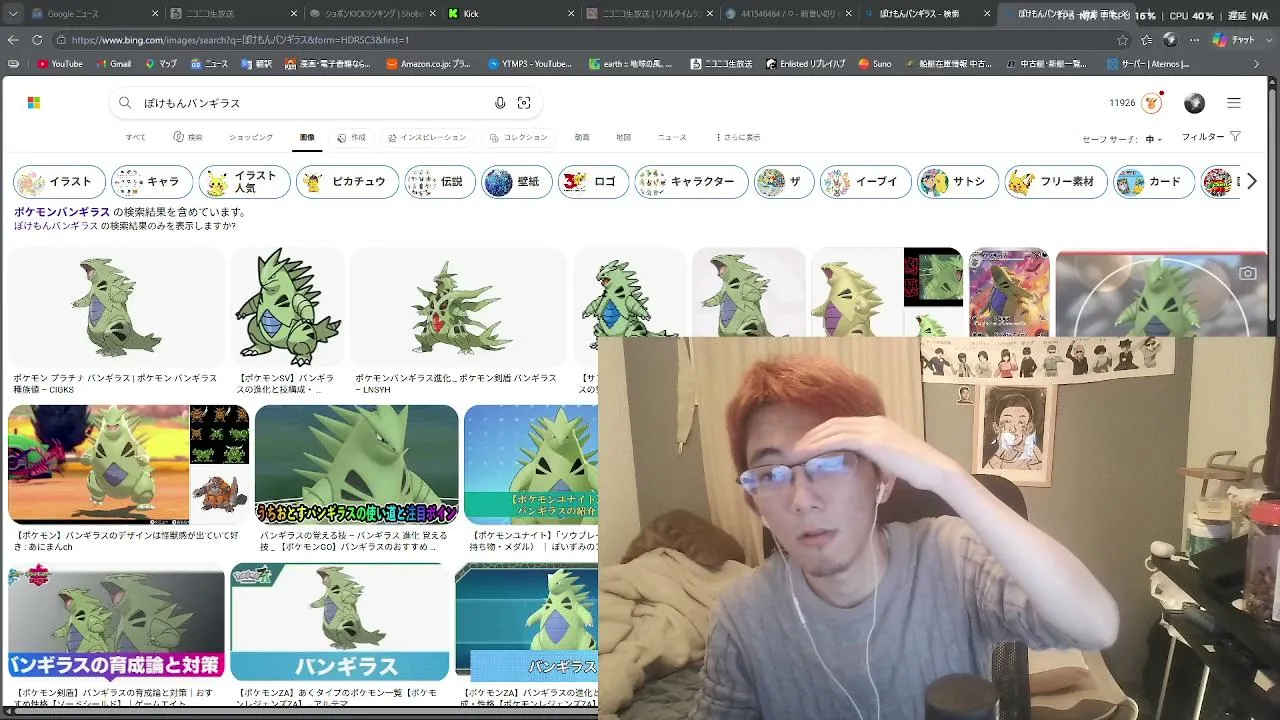Click the Microsoft logo beside the search box

coord(33,103)
